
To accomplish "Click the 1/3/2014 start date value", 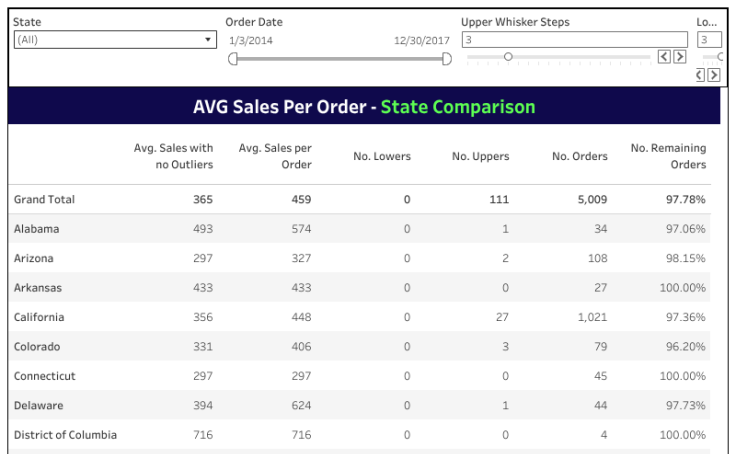I will click(x=251, y=40).
